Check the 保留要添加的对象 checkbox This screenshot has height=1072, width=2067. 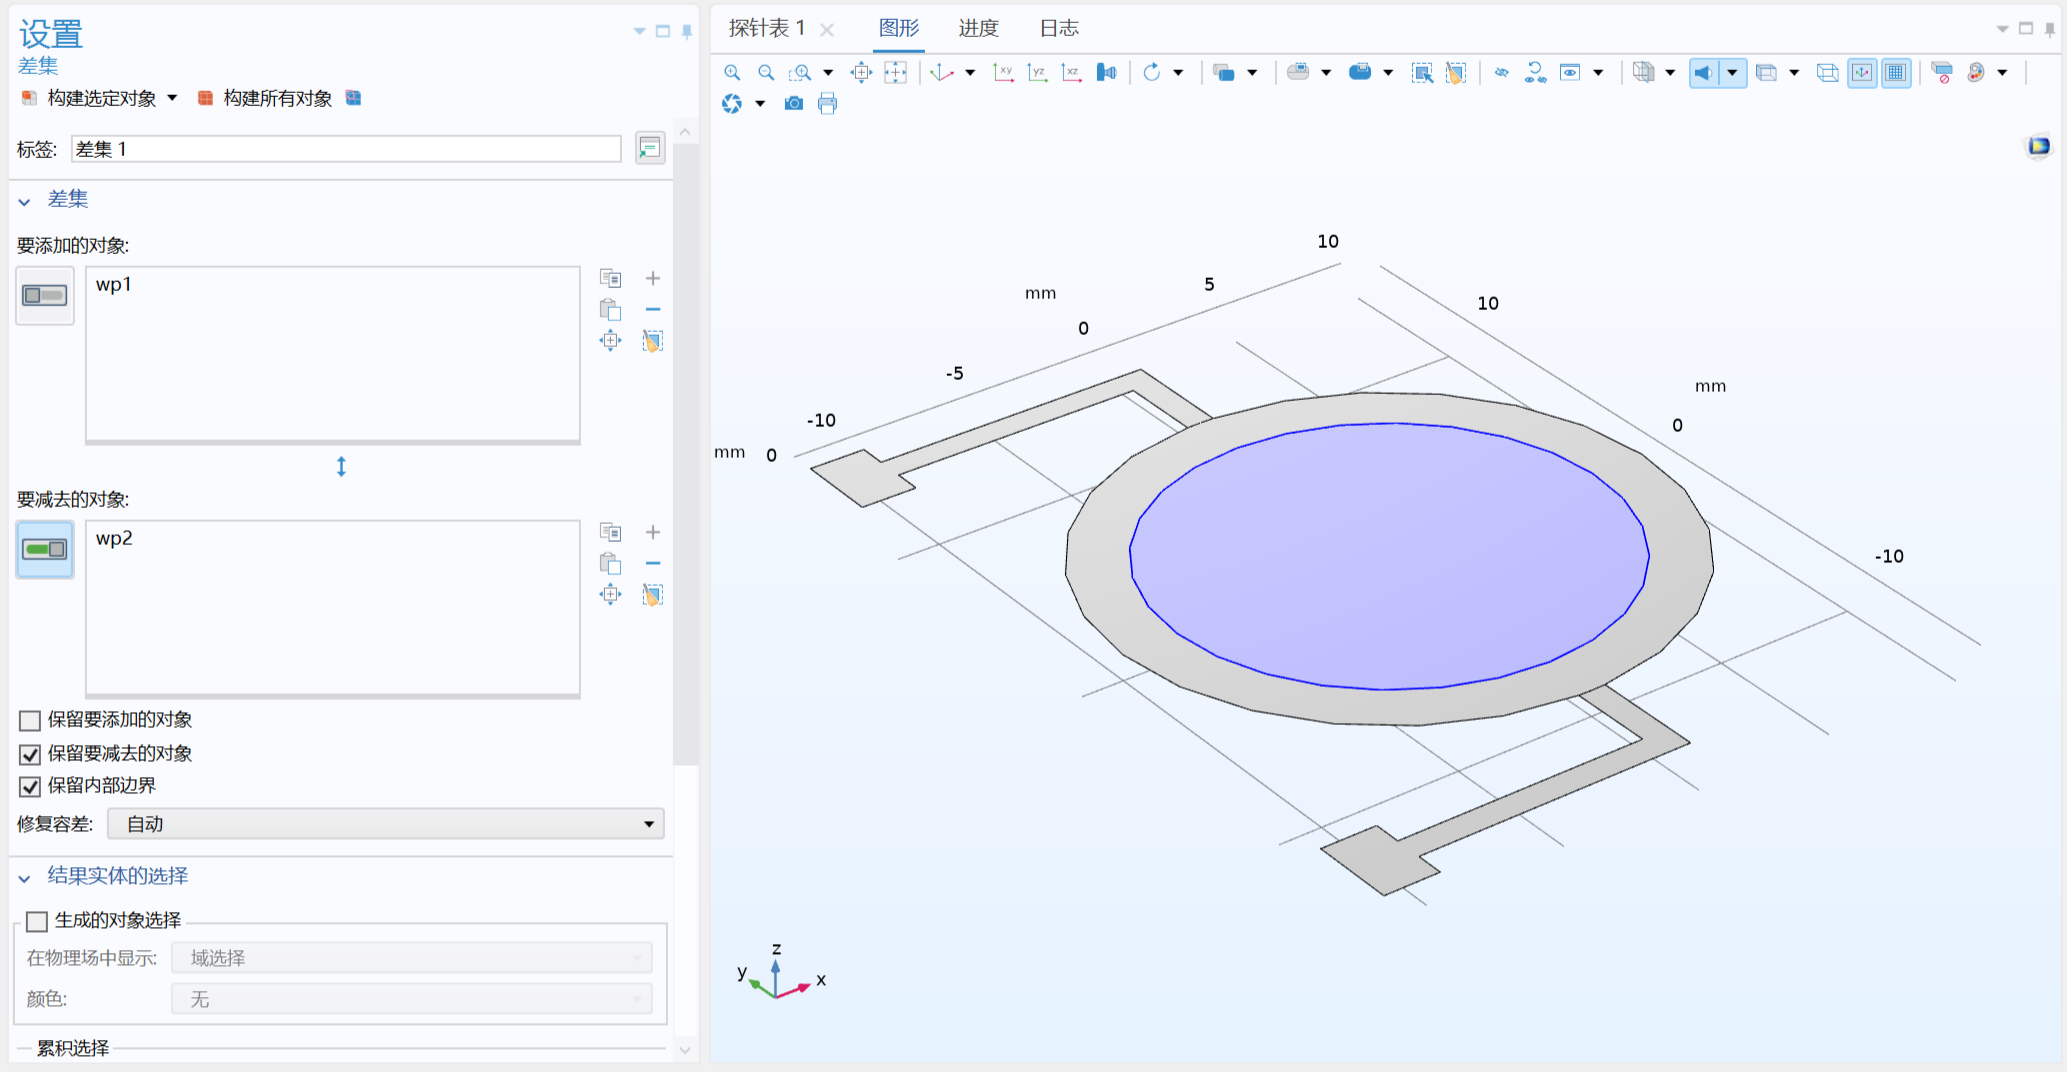30,720
